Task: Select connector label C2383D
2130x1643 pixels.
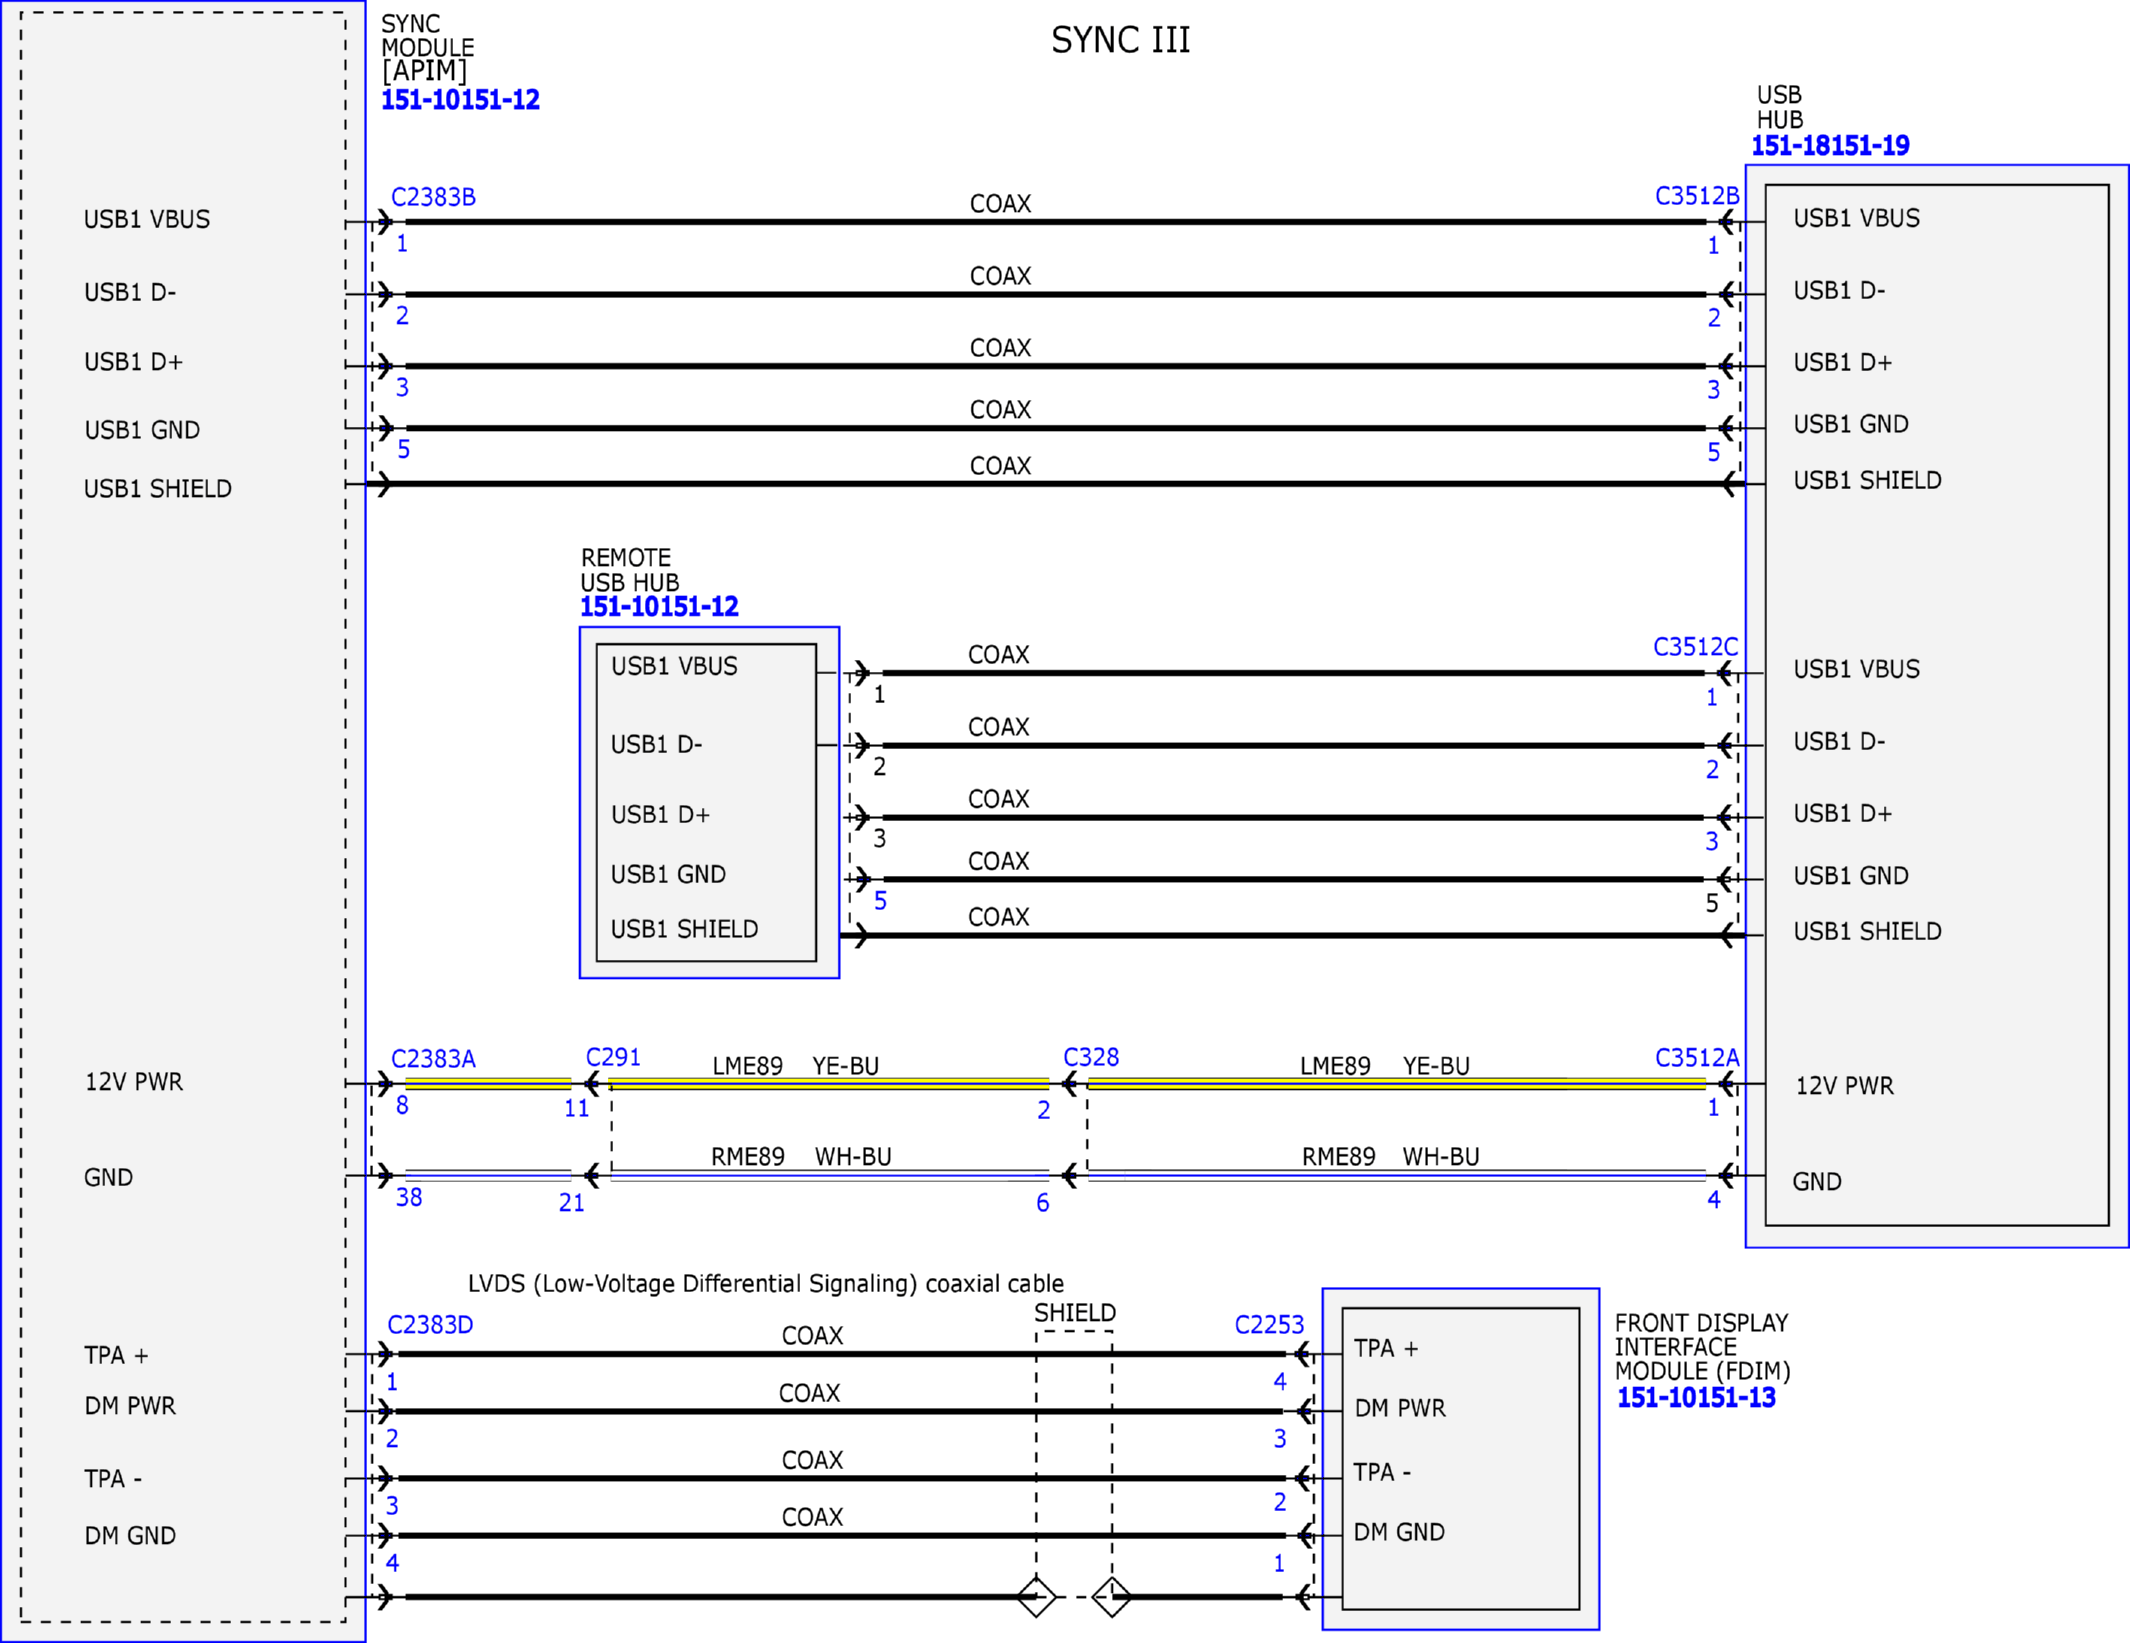Action: click(430, 1325)
